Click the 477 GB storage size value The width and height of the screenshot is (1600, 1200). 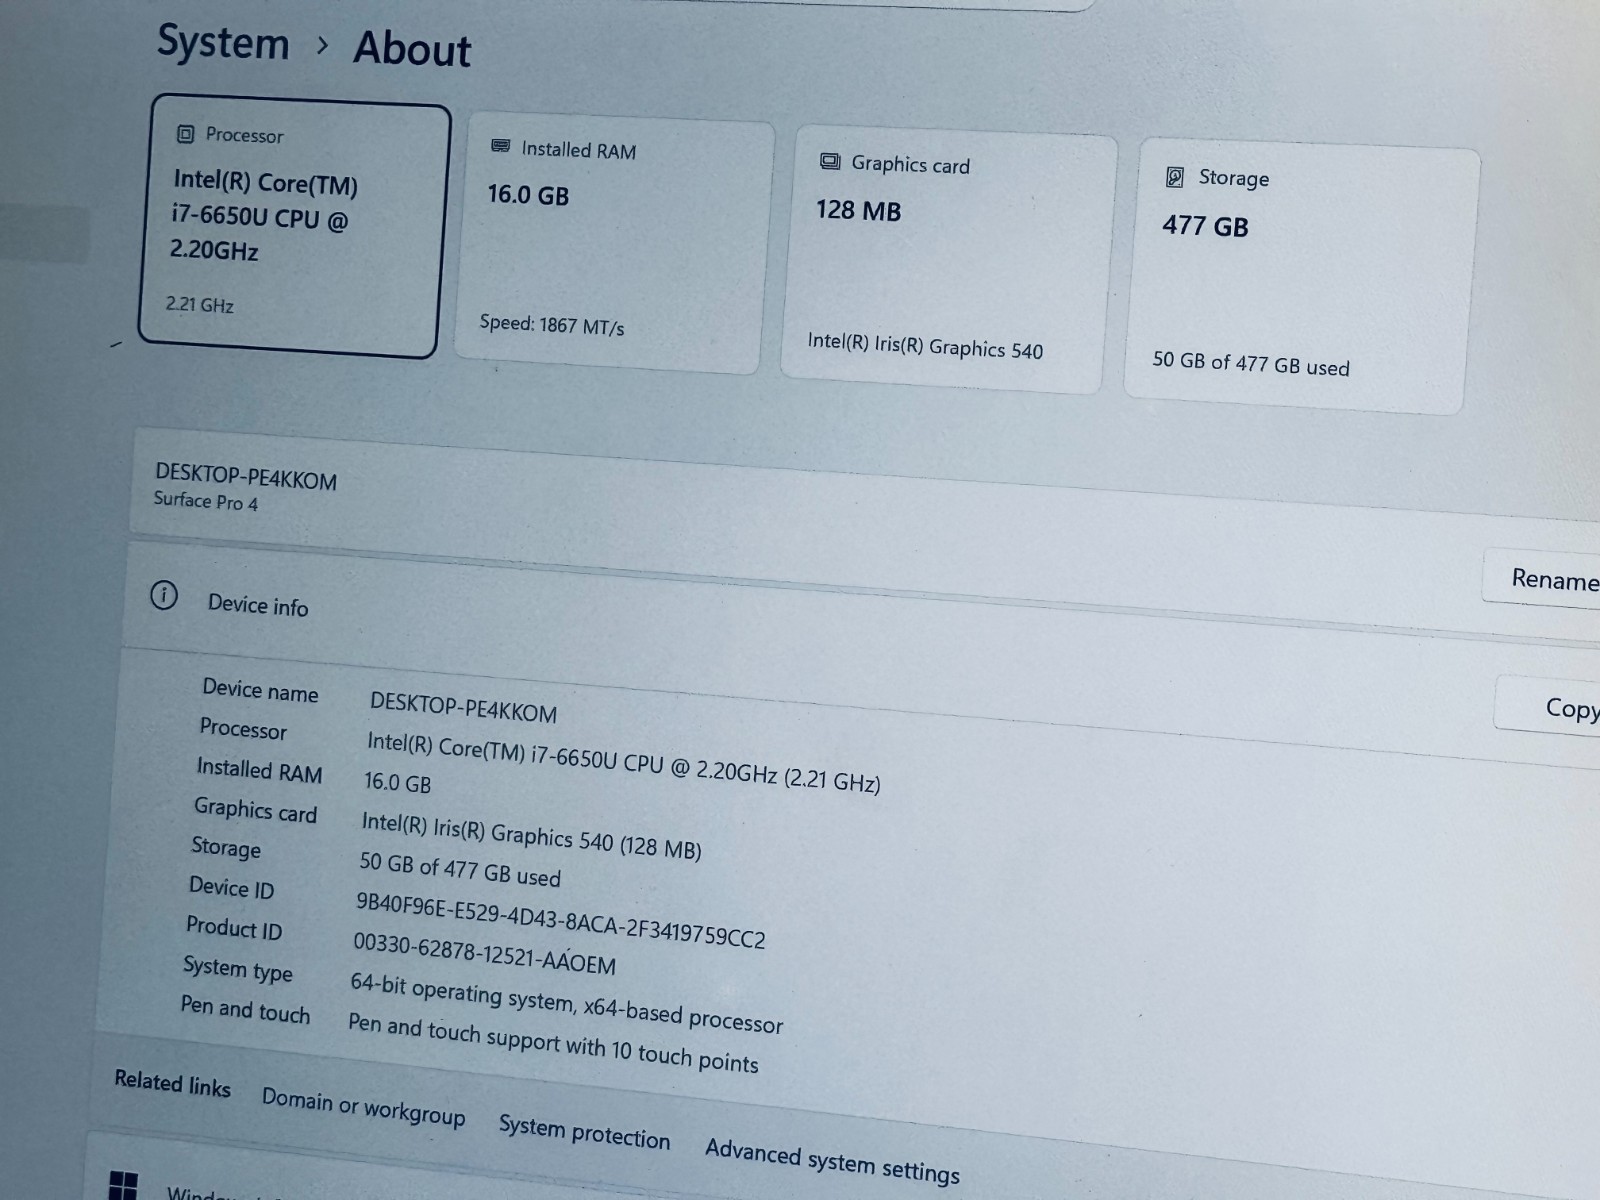point(1205,226)
